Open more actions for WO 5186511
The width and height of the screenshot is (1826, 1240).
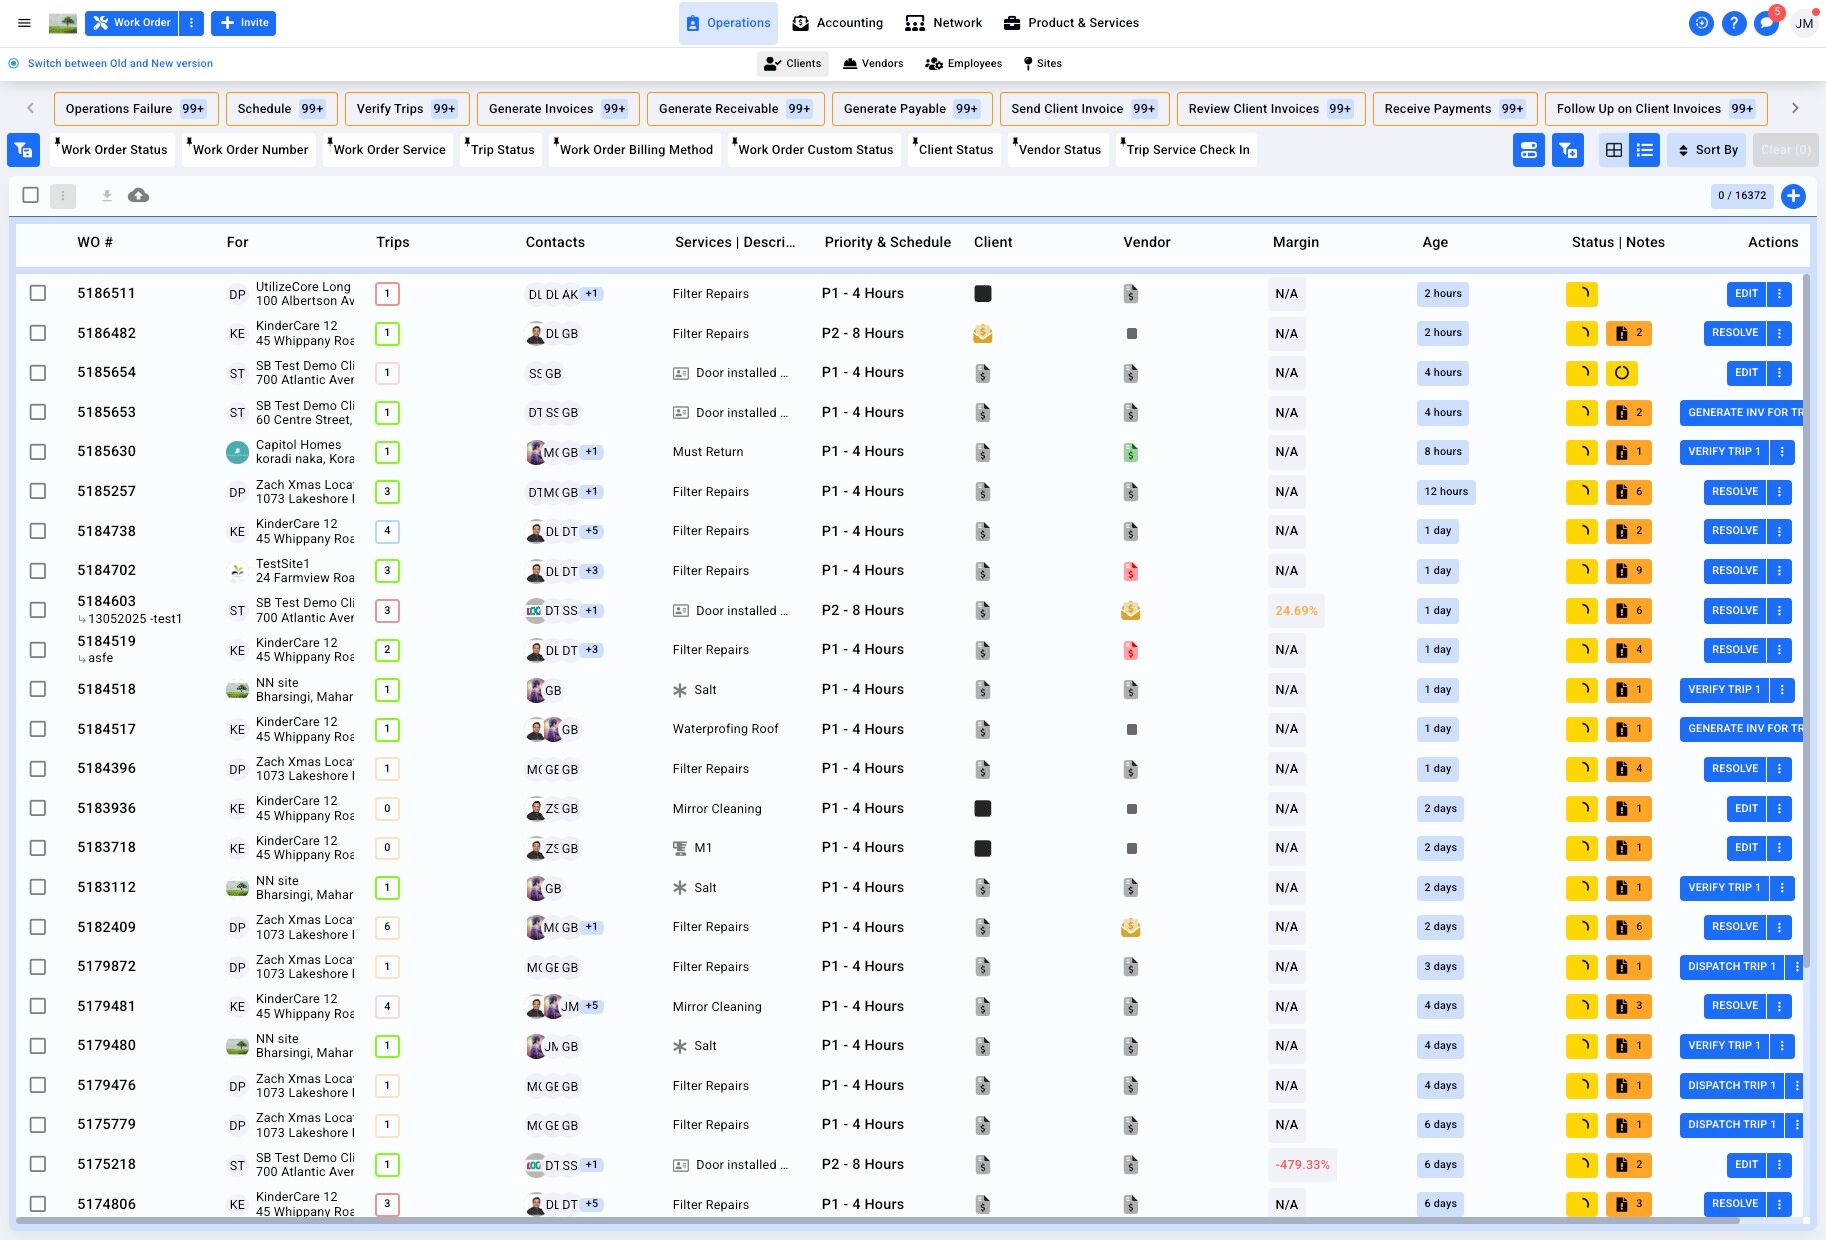tap(1780, 294)
